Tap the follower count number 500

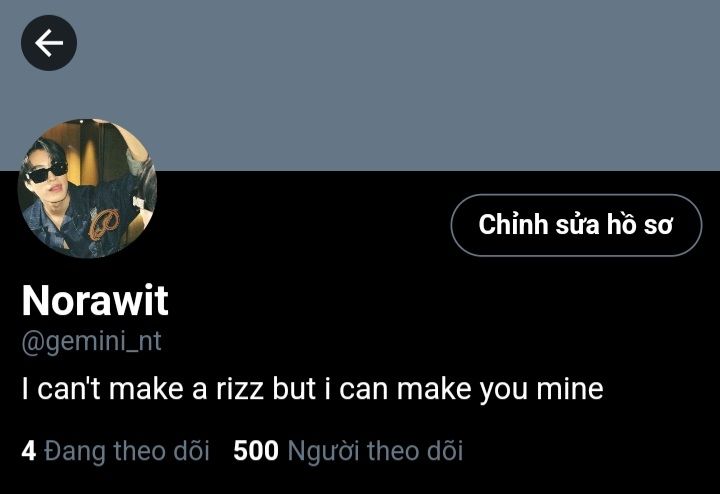256,451
